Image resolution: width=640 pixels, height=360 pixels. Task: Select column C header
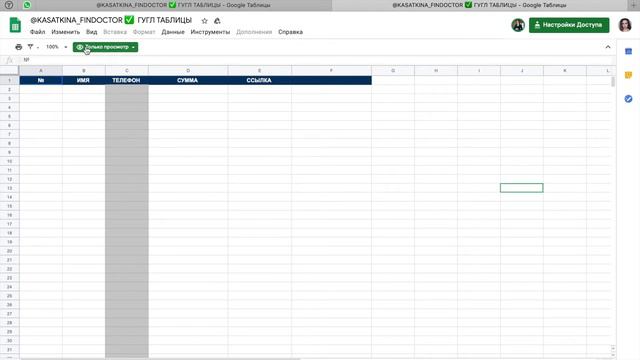pyautogui.click(x=127, y=71)
